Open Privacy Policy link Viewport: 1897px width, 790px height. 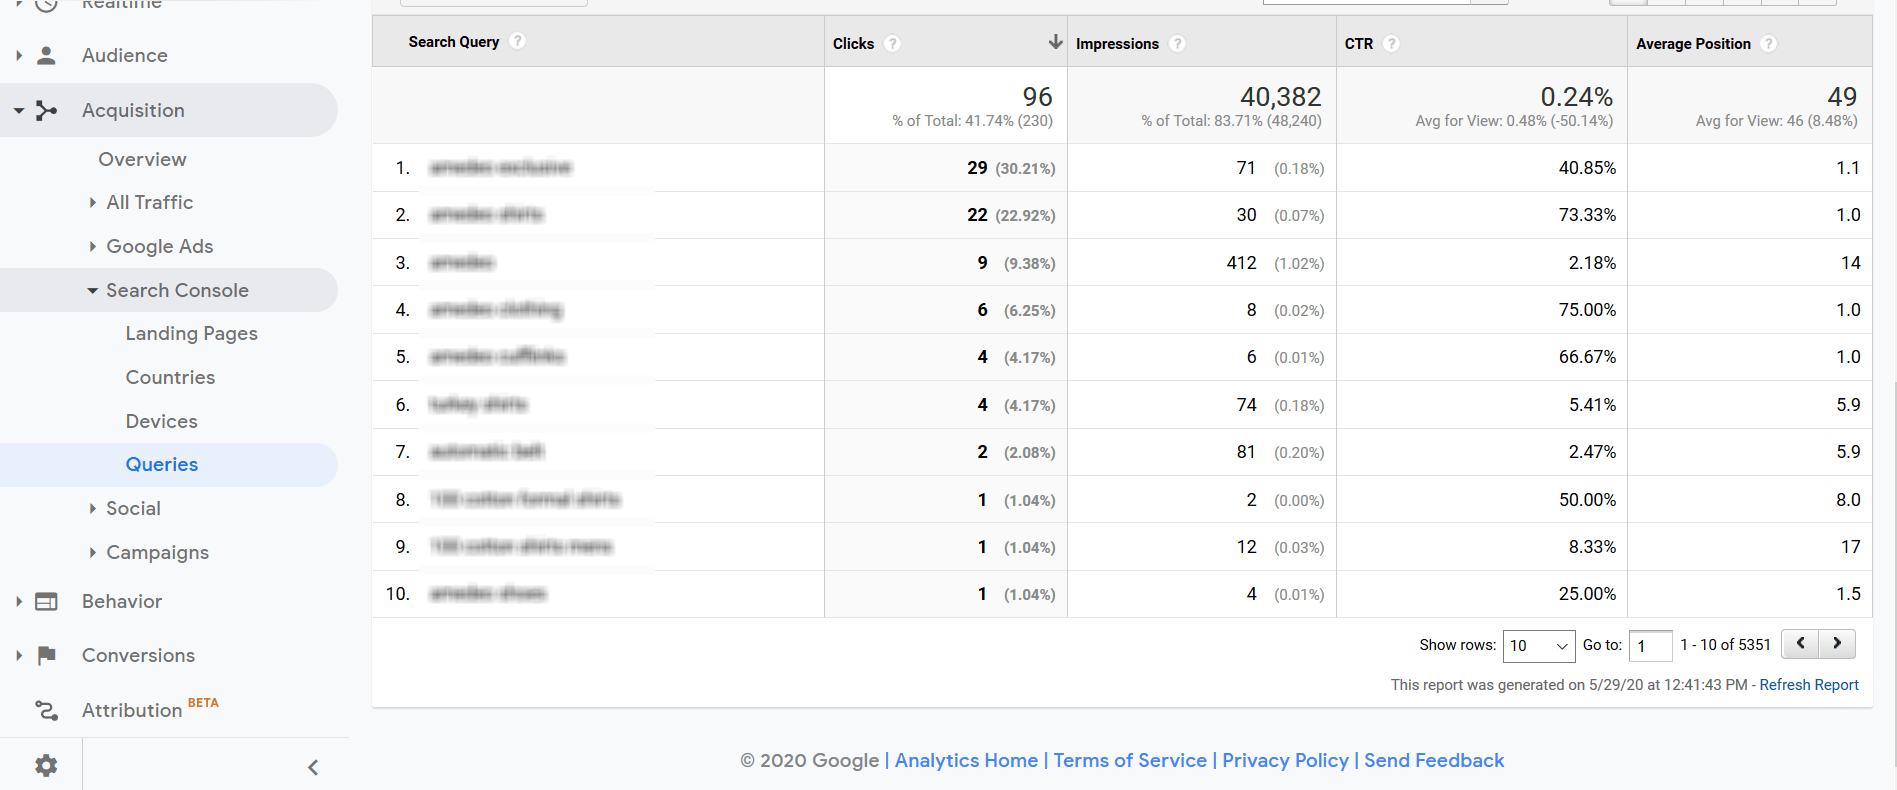[x=1285, y=760]
